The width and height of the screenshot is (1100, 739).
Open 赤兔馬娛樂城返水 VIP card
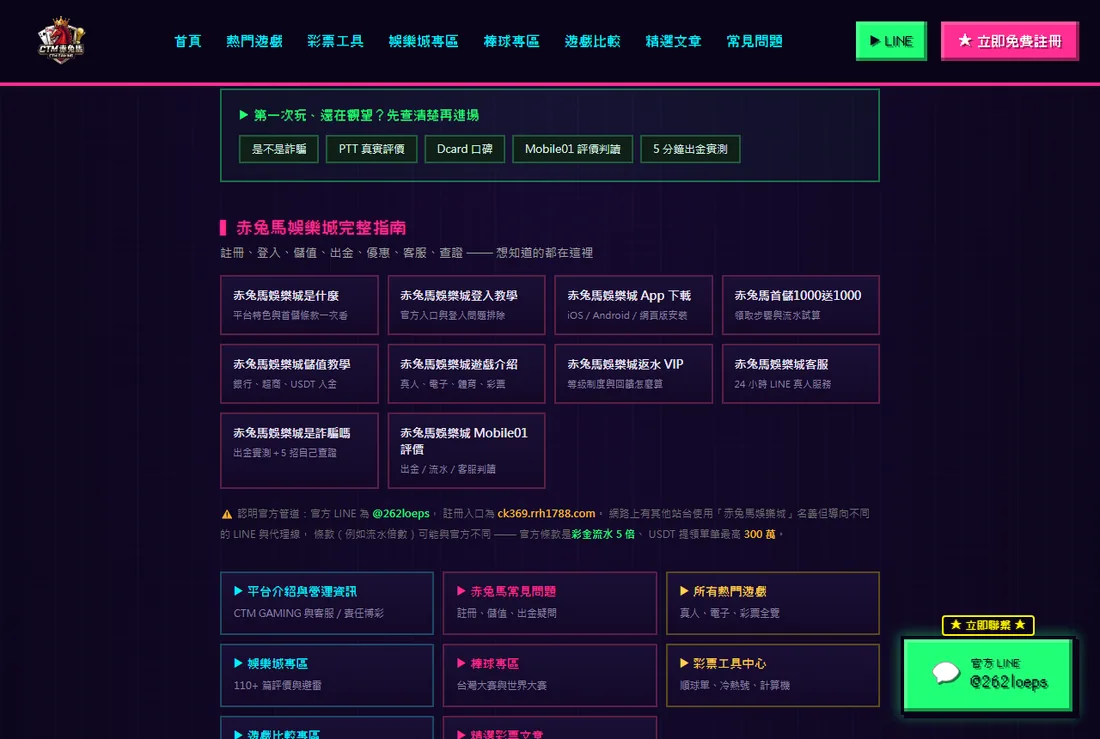(x=633, y=373)
